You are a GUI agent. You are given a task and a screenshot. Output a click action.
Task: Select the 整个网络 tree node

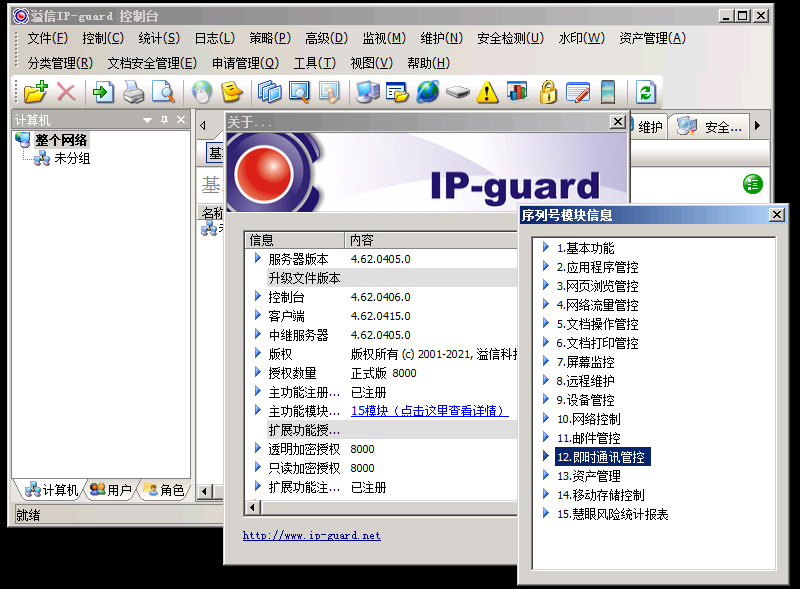[61, 140]
